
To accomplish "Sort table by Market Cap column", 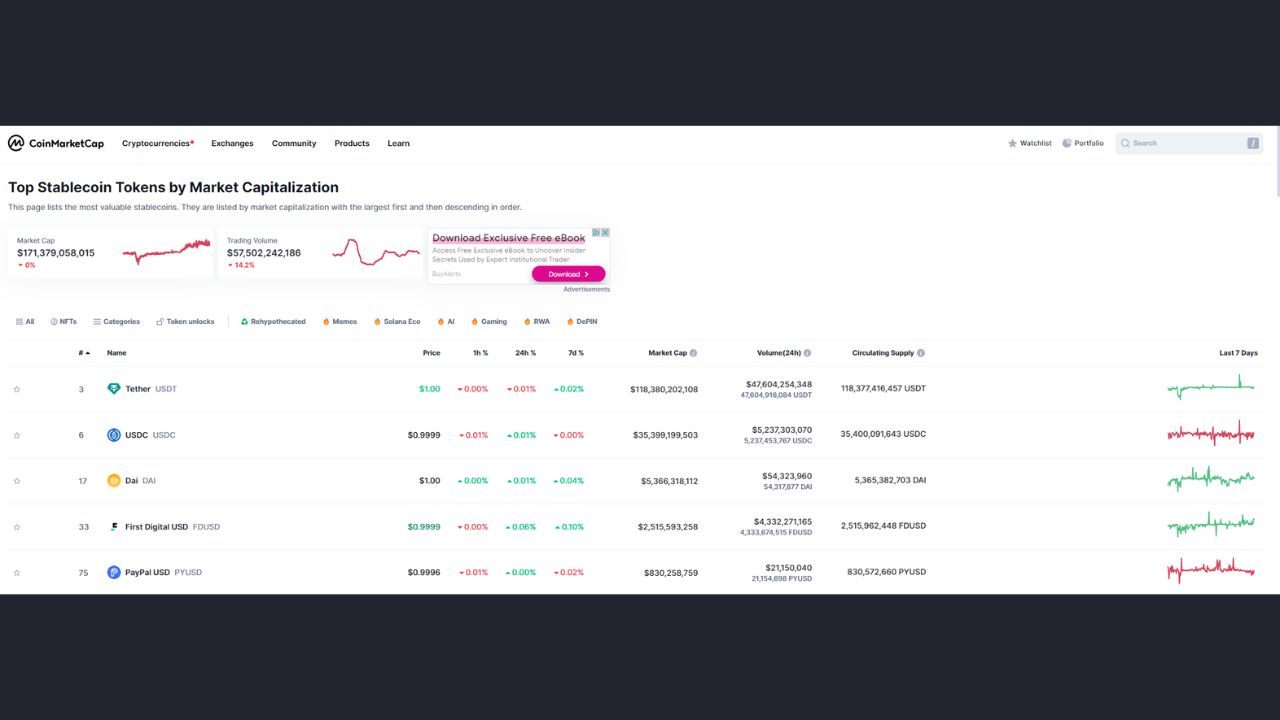I will click(667, 353).
